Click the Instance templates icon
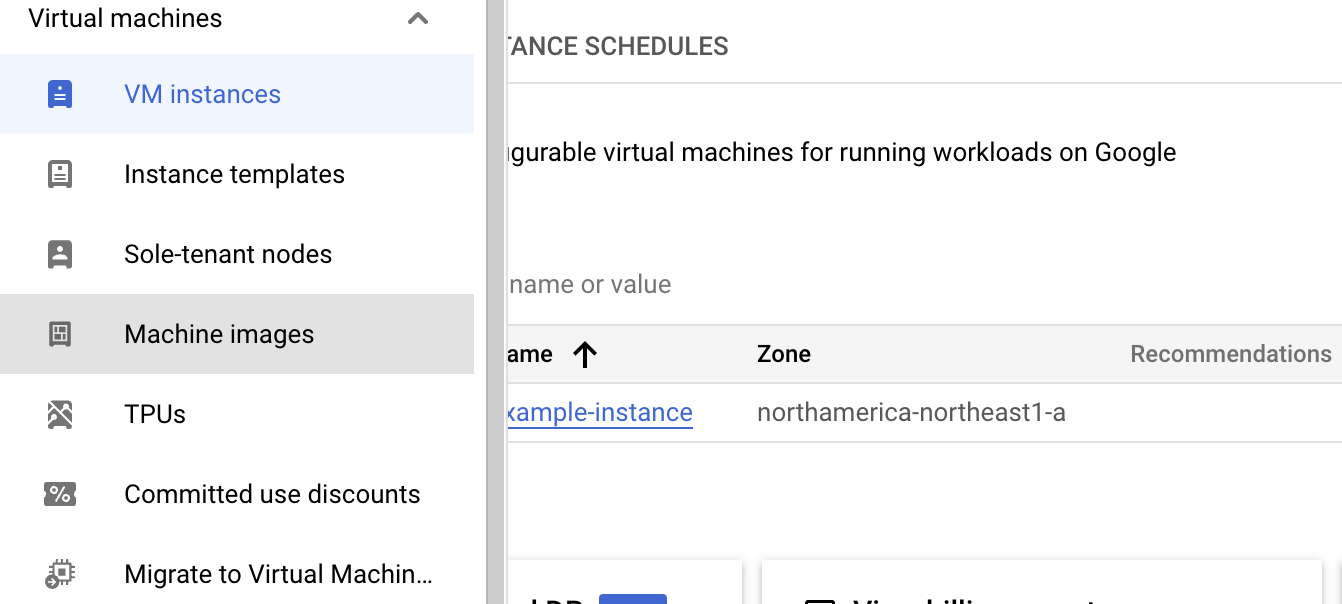Viewport: 1342px width, 604px height. coord(60,174)
